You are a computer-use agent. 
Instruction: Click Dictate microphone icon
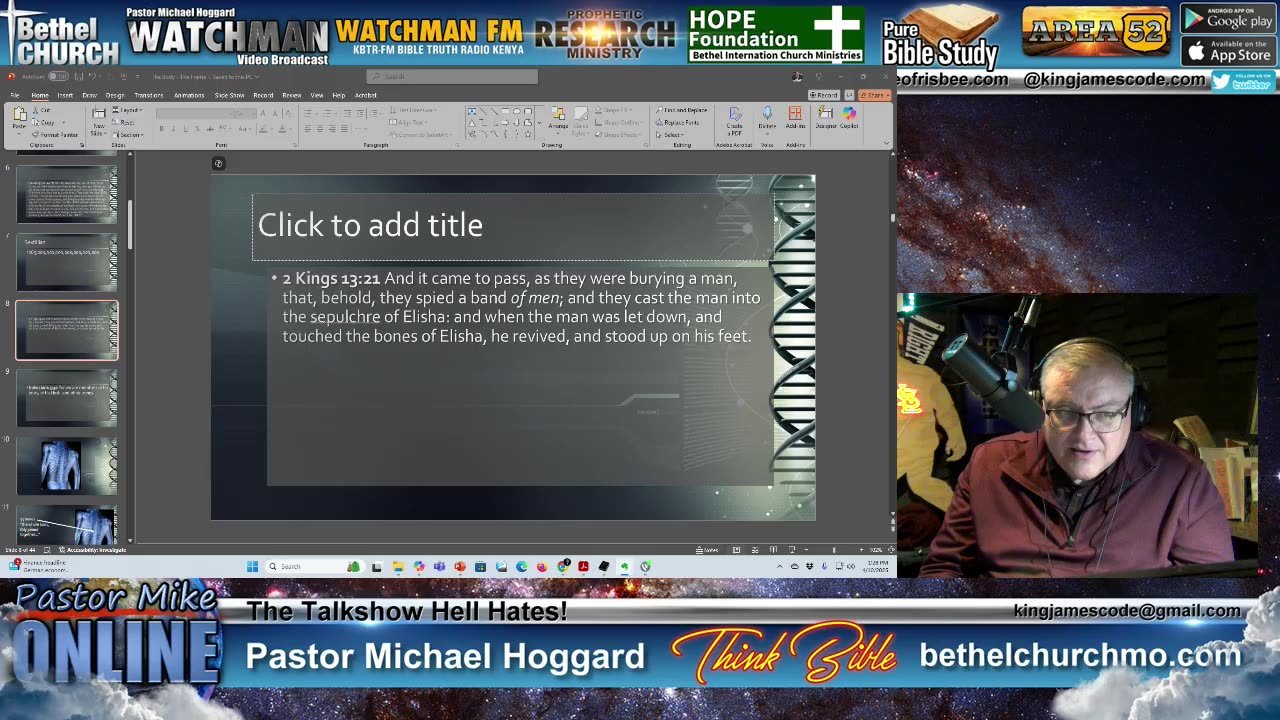pyautogui.click(x=767, y=114)
